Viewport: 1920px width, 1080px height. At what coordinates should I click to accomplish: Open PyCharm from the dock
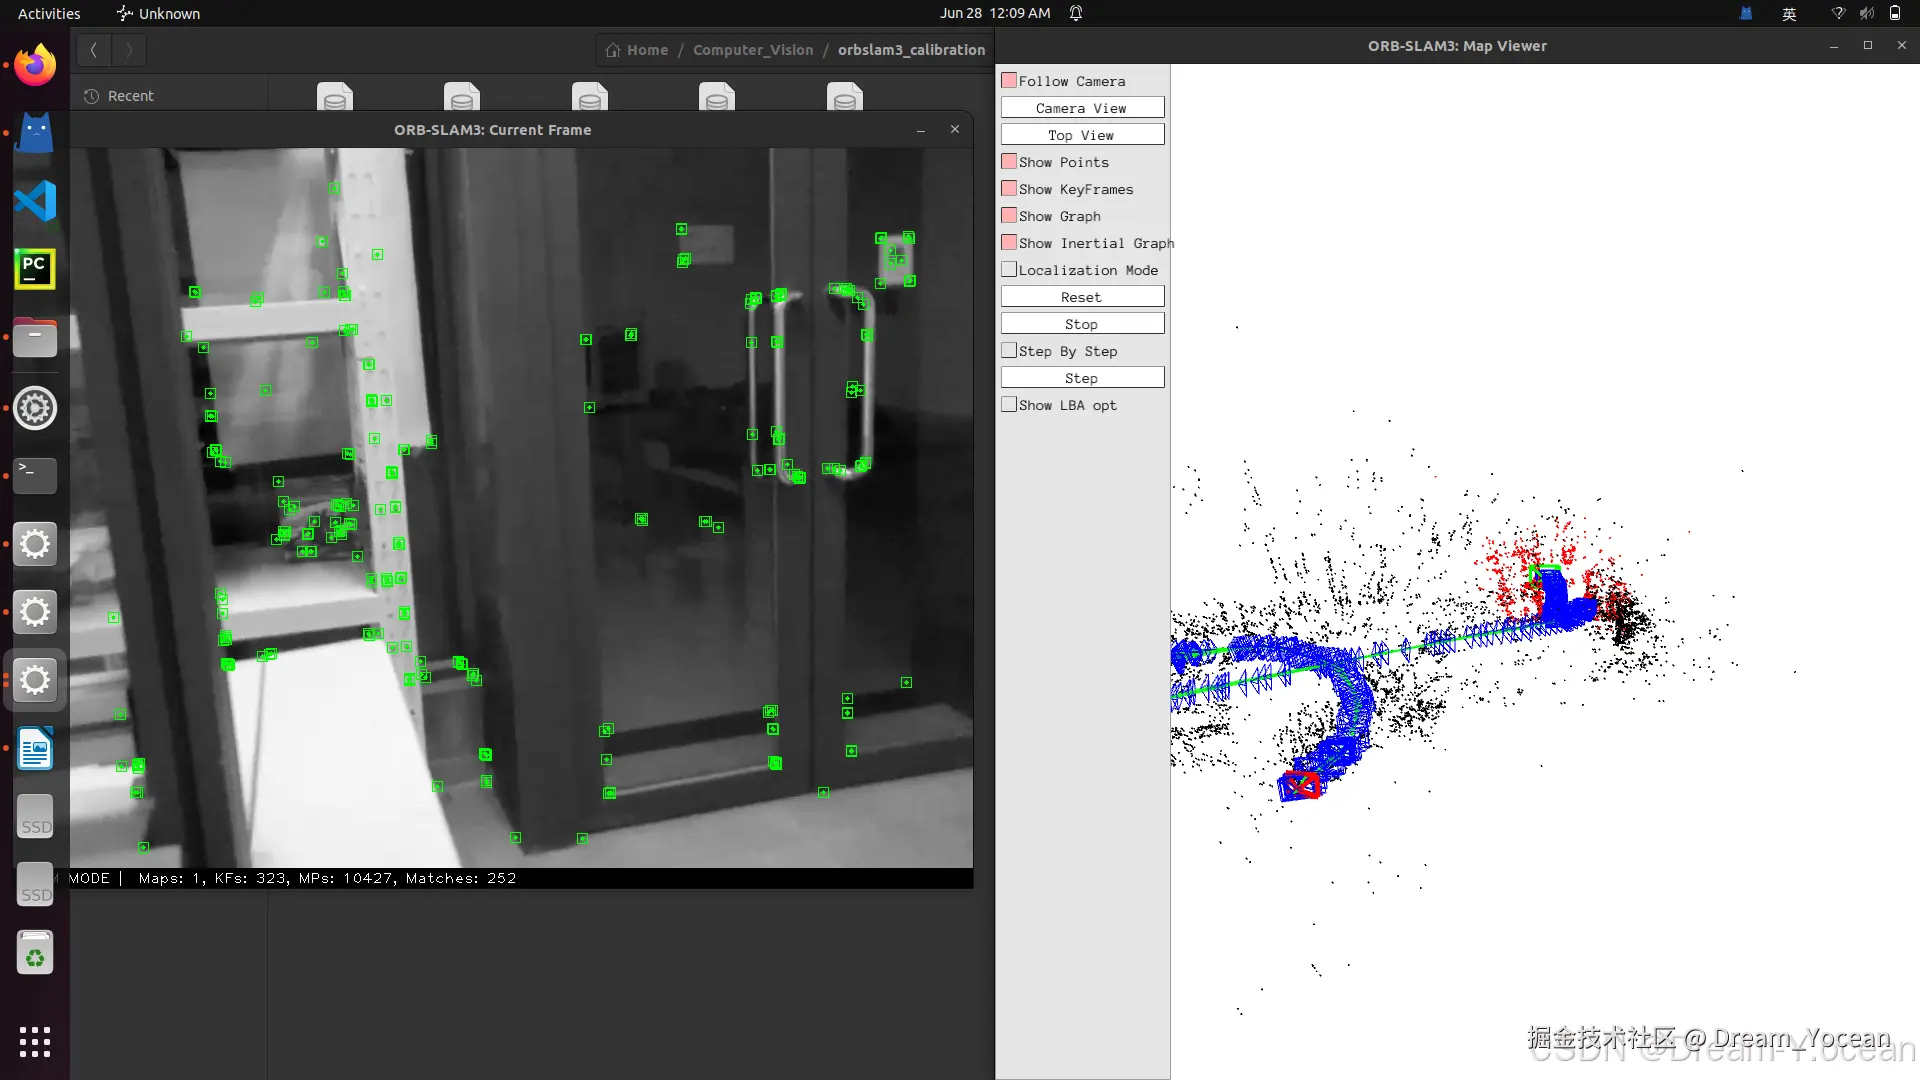(x=35, y=269)
